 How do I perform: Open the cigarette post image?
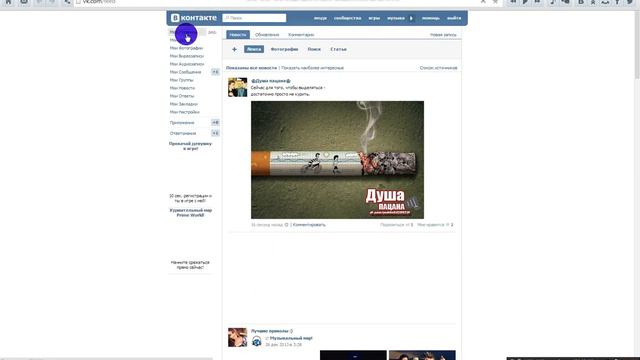pos(337,160)
